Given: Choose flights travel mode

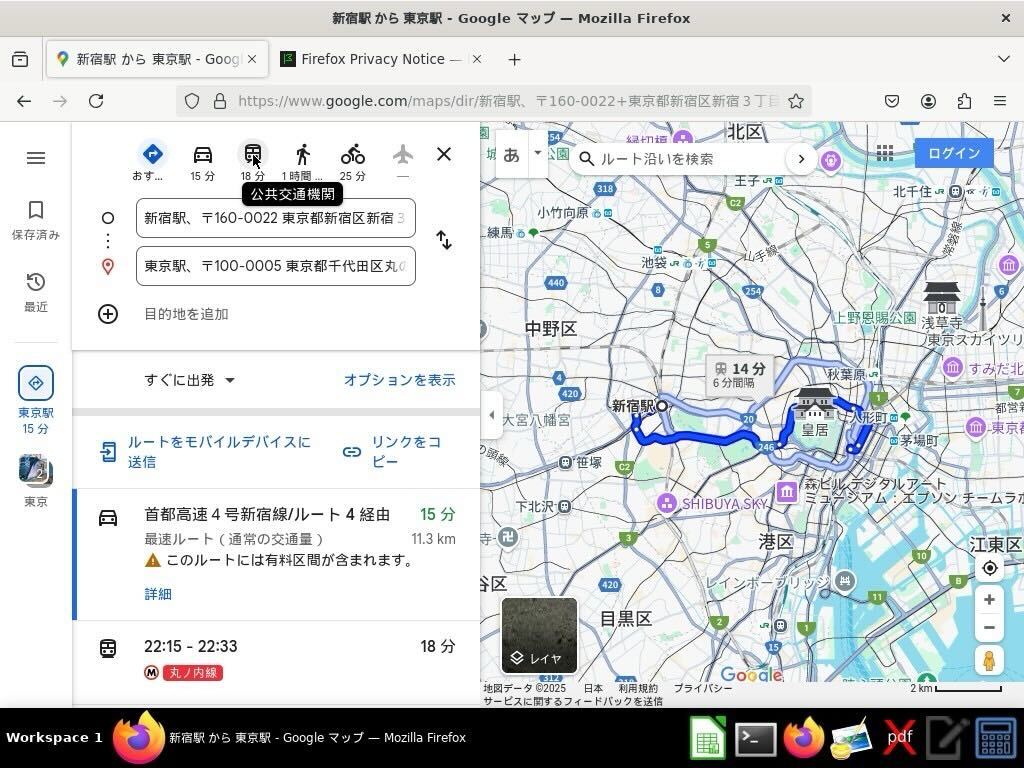Looking at the screenshot, I should (403, 161).
